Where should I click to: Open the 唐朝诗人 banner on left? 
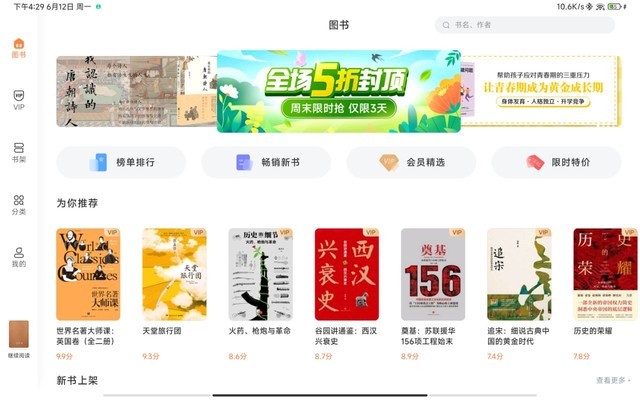(137, 91)
